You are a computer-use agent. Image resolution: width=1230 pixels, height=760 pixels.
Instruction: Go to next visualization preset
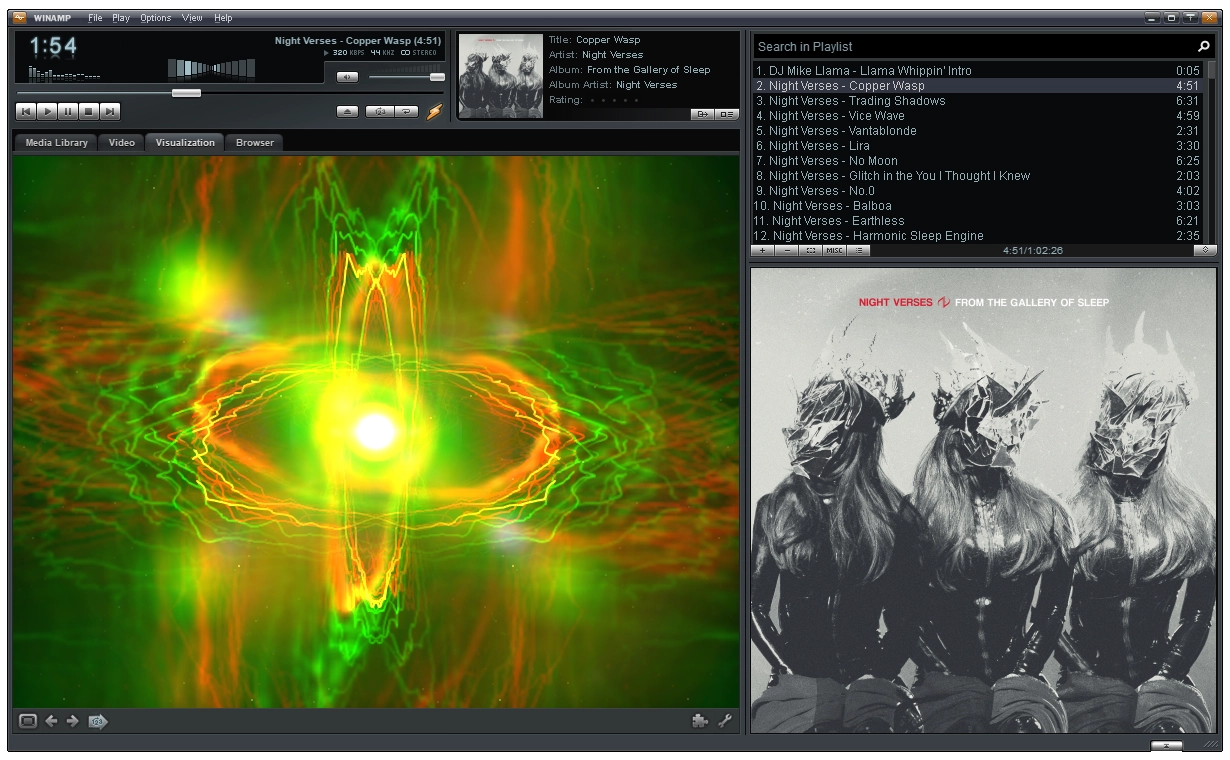click(x=72, y=721)
